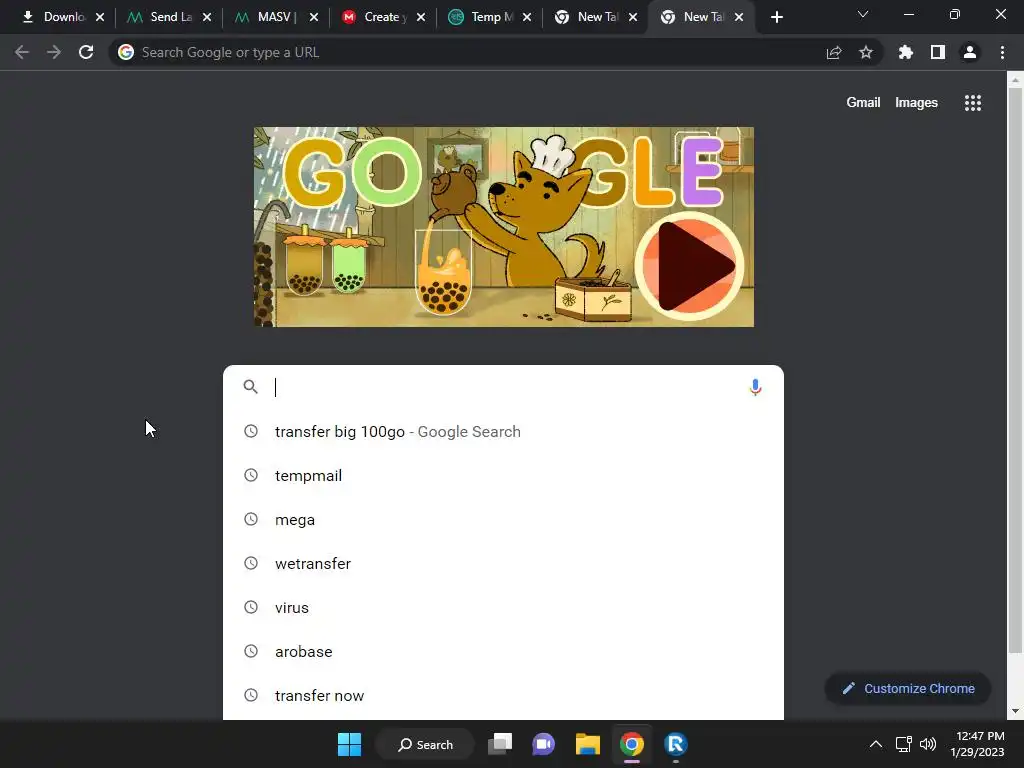Screen dimensions: 1024x768
Task: Click the forward navigation arrow
Action: click(54, 52)
